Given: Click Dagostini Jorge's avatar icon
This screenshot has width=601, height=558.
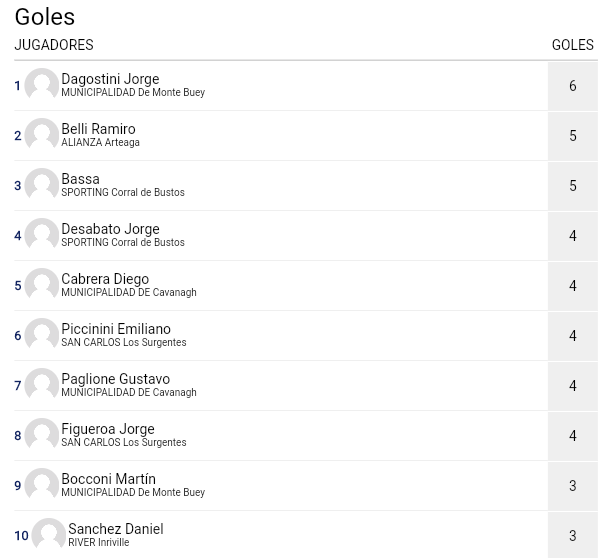Looking at the screenshot, I should 41,85.
